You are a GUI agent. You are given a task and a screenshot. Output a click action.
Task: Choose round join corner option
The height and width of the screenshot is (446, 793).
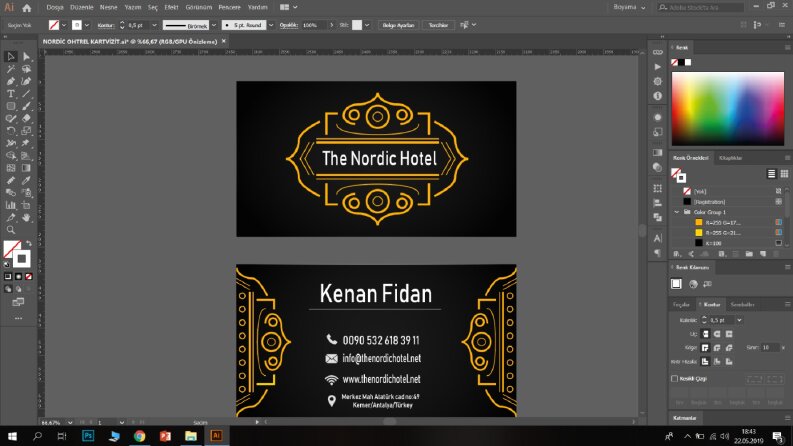717,347
